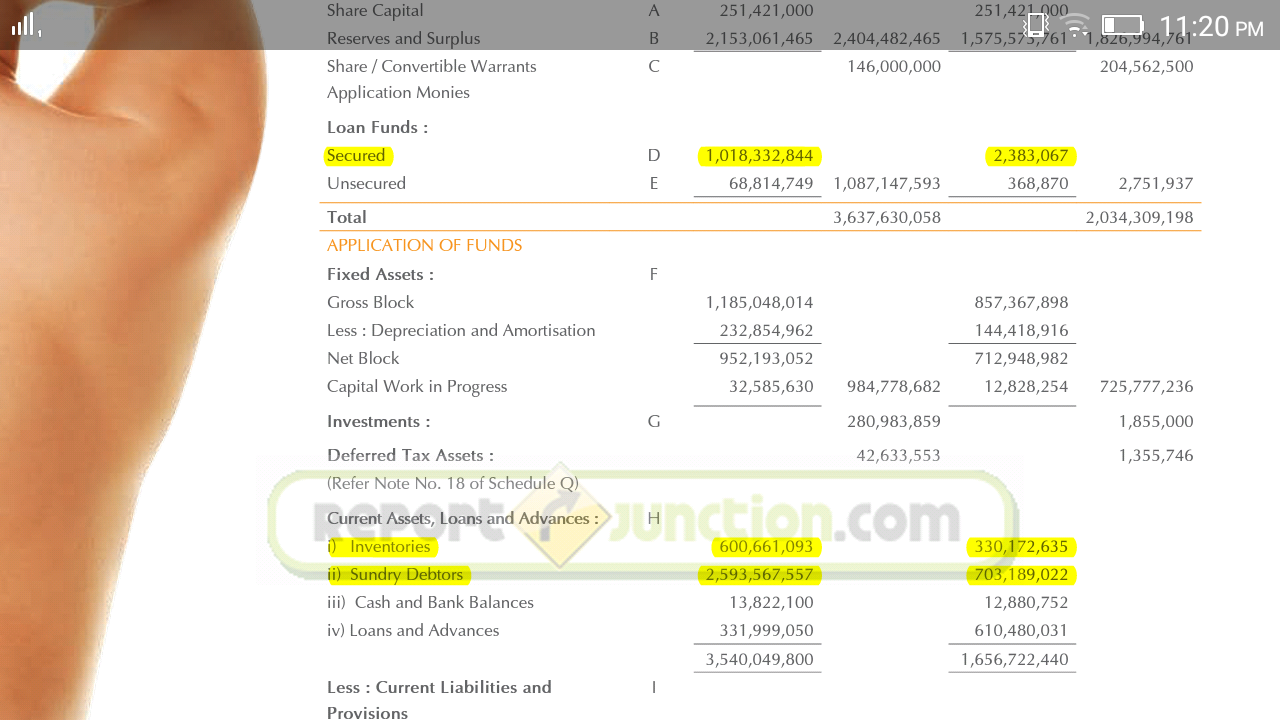
Task: Select investments value 280,983,859
Action: click(x=894, y=422)
